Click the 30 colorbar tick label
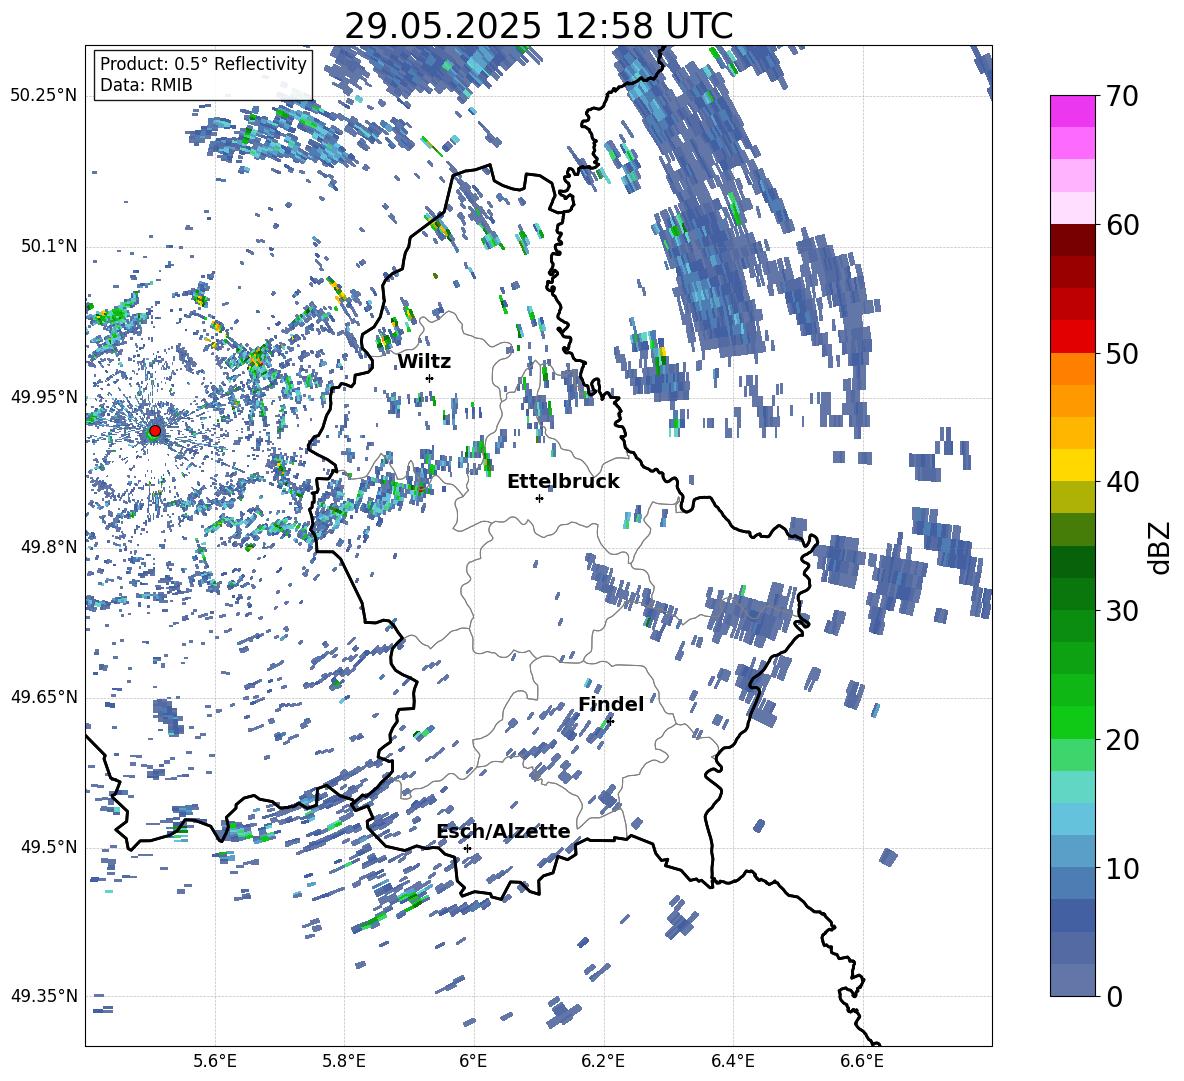 click(x=1122, y=611)
